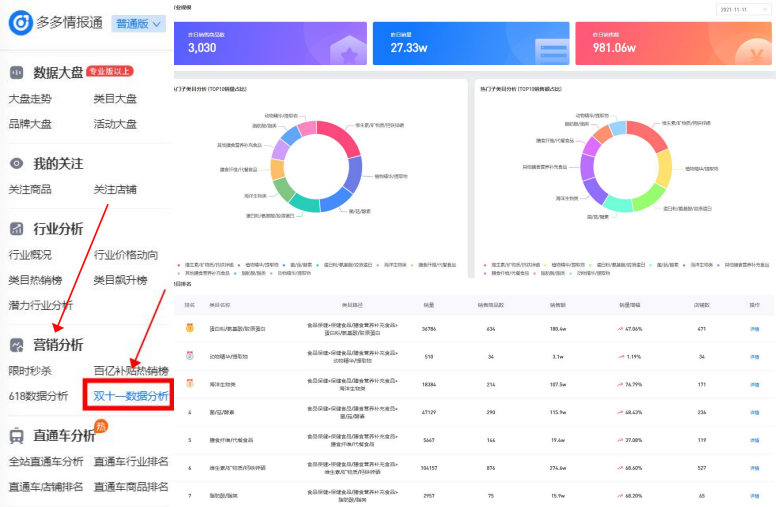Click 详情 link in the 海洋生物类 row
Viewport: 776px width, 507px height.
click(754, 384)
